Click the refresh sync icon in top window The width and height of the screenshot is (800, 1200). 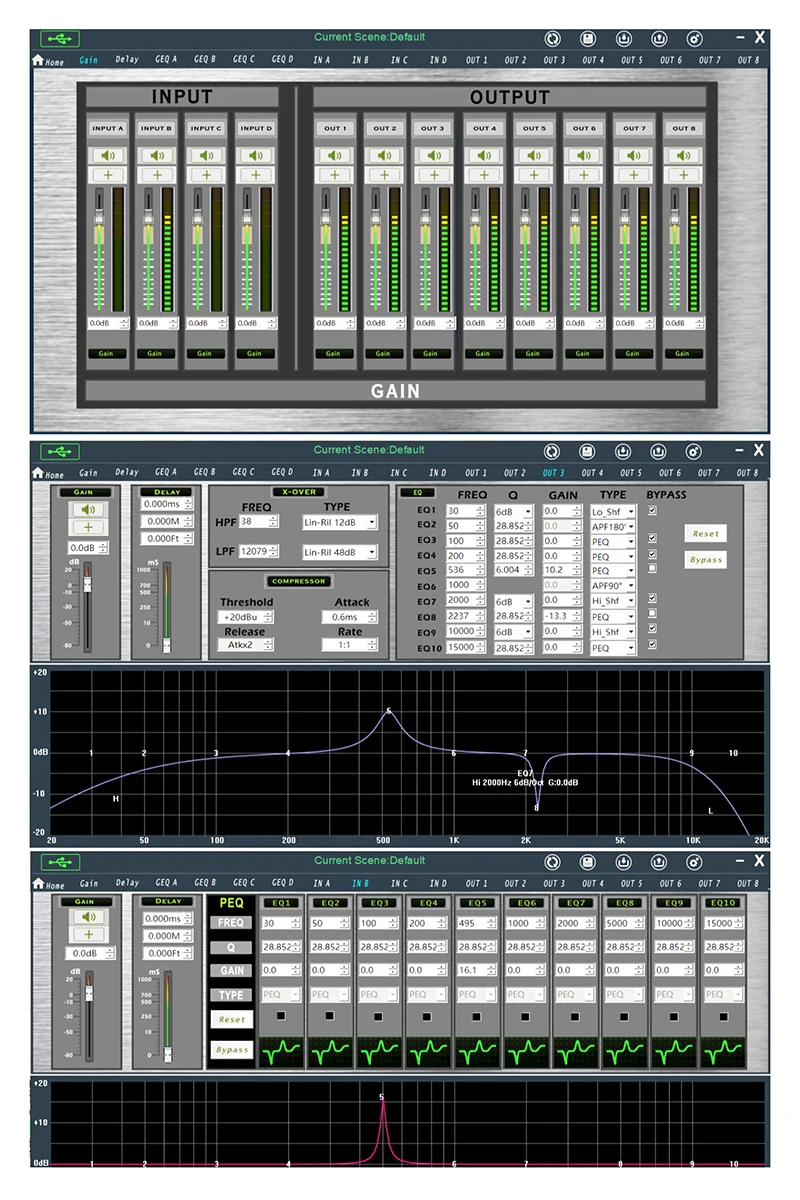click(x=552, y=38)
